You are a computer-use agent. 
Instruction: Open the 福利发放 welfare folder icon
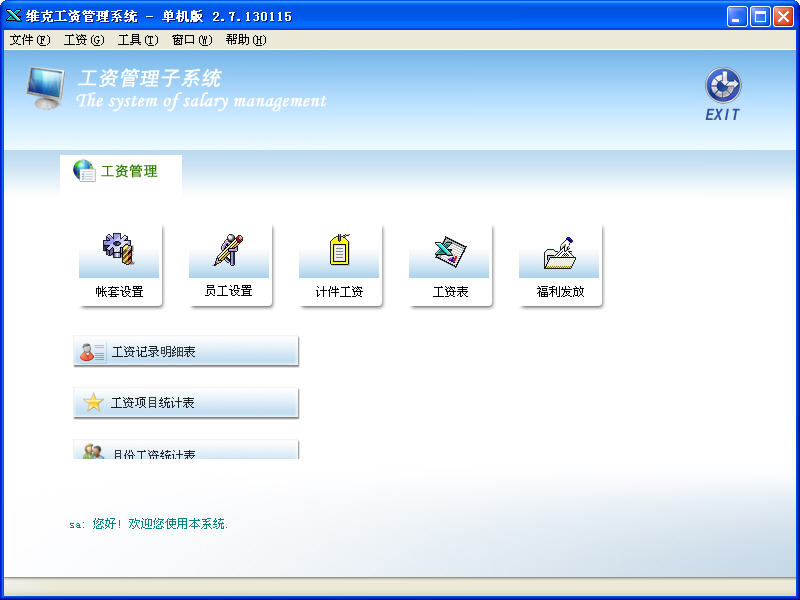560,253
